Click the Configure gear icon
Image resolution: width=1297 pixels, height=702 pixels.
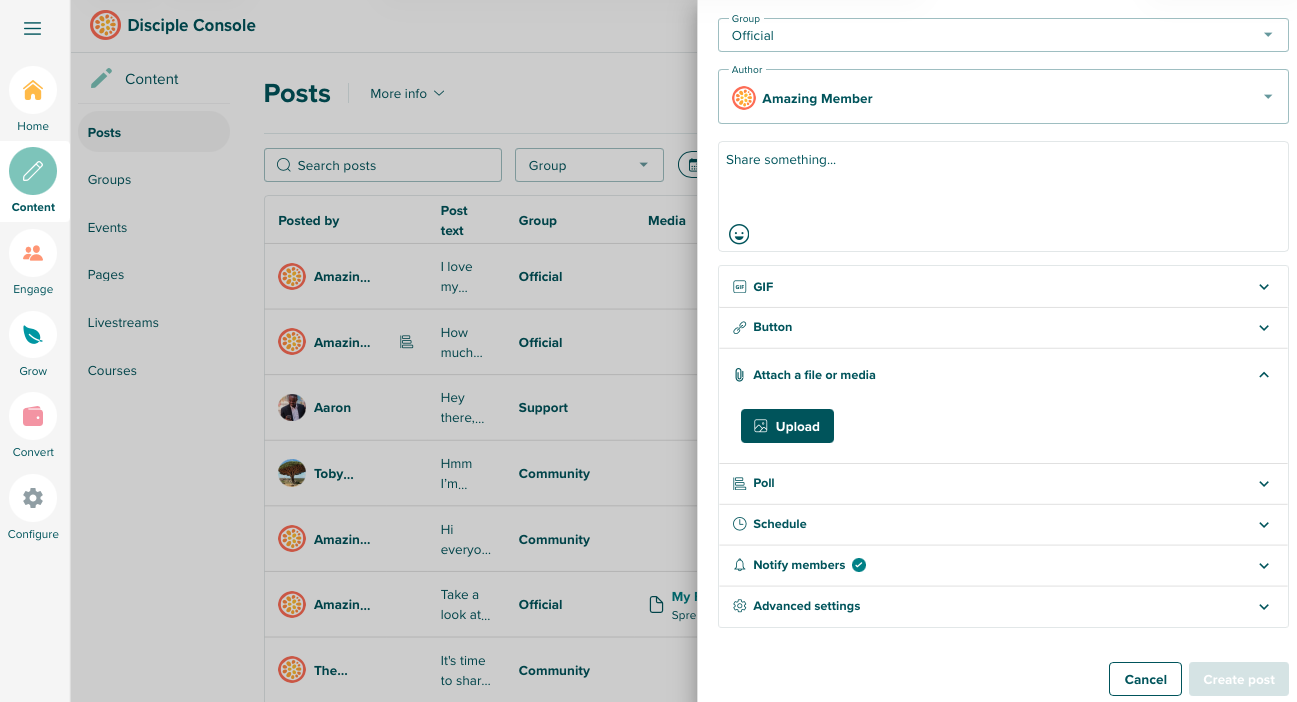point(33,498)
